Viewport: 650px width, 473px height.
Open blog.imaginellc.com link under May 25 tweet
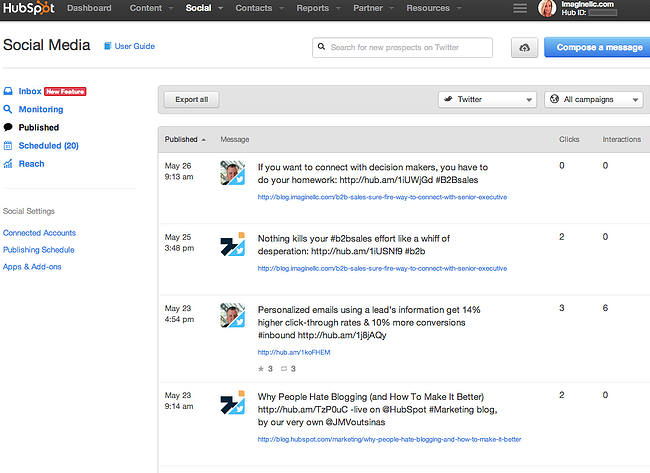click(382, 268)
